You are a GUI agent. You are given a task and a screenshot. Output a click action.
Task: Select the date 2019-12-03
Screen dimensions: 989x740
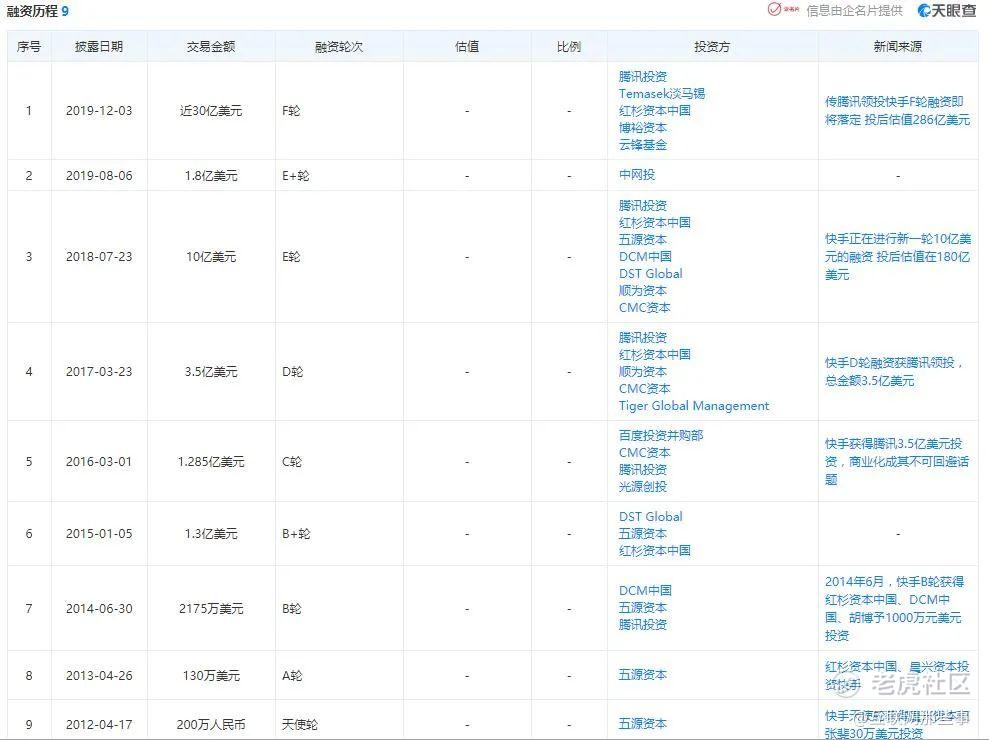(x=99, y=110)
